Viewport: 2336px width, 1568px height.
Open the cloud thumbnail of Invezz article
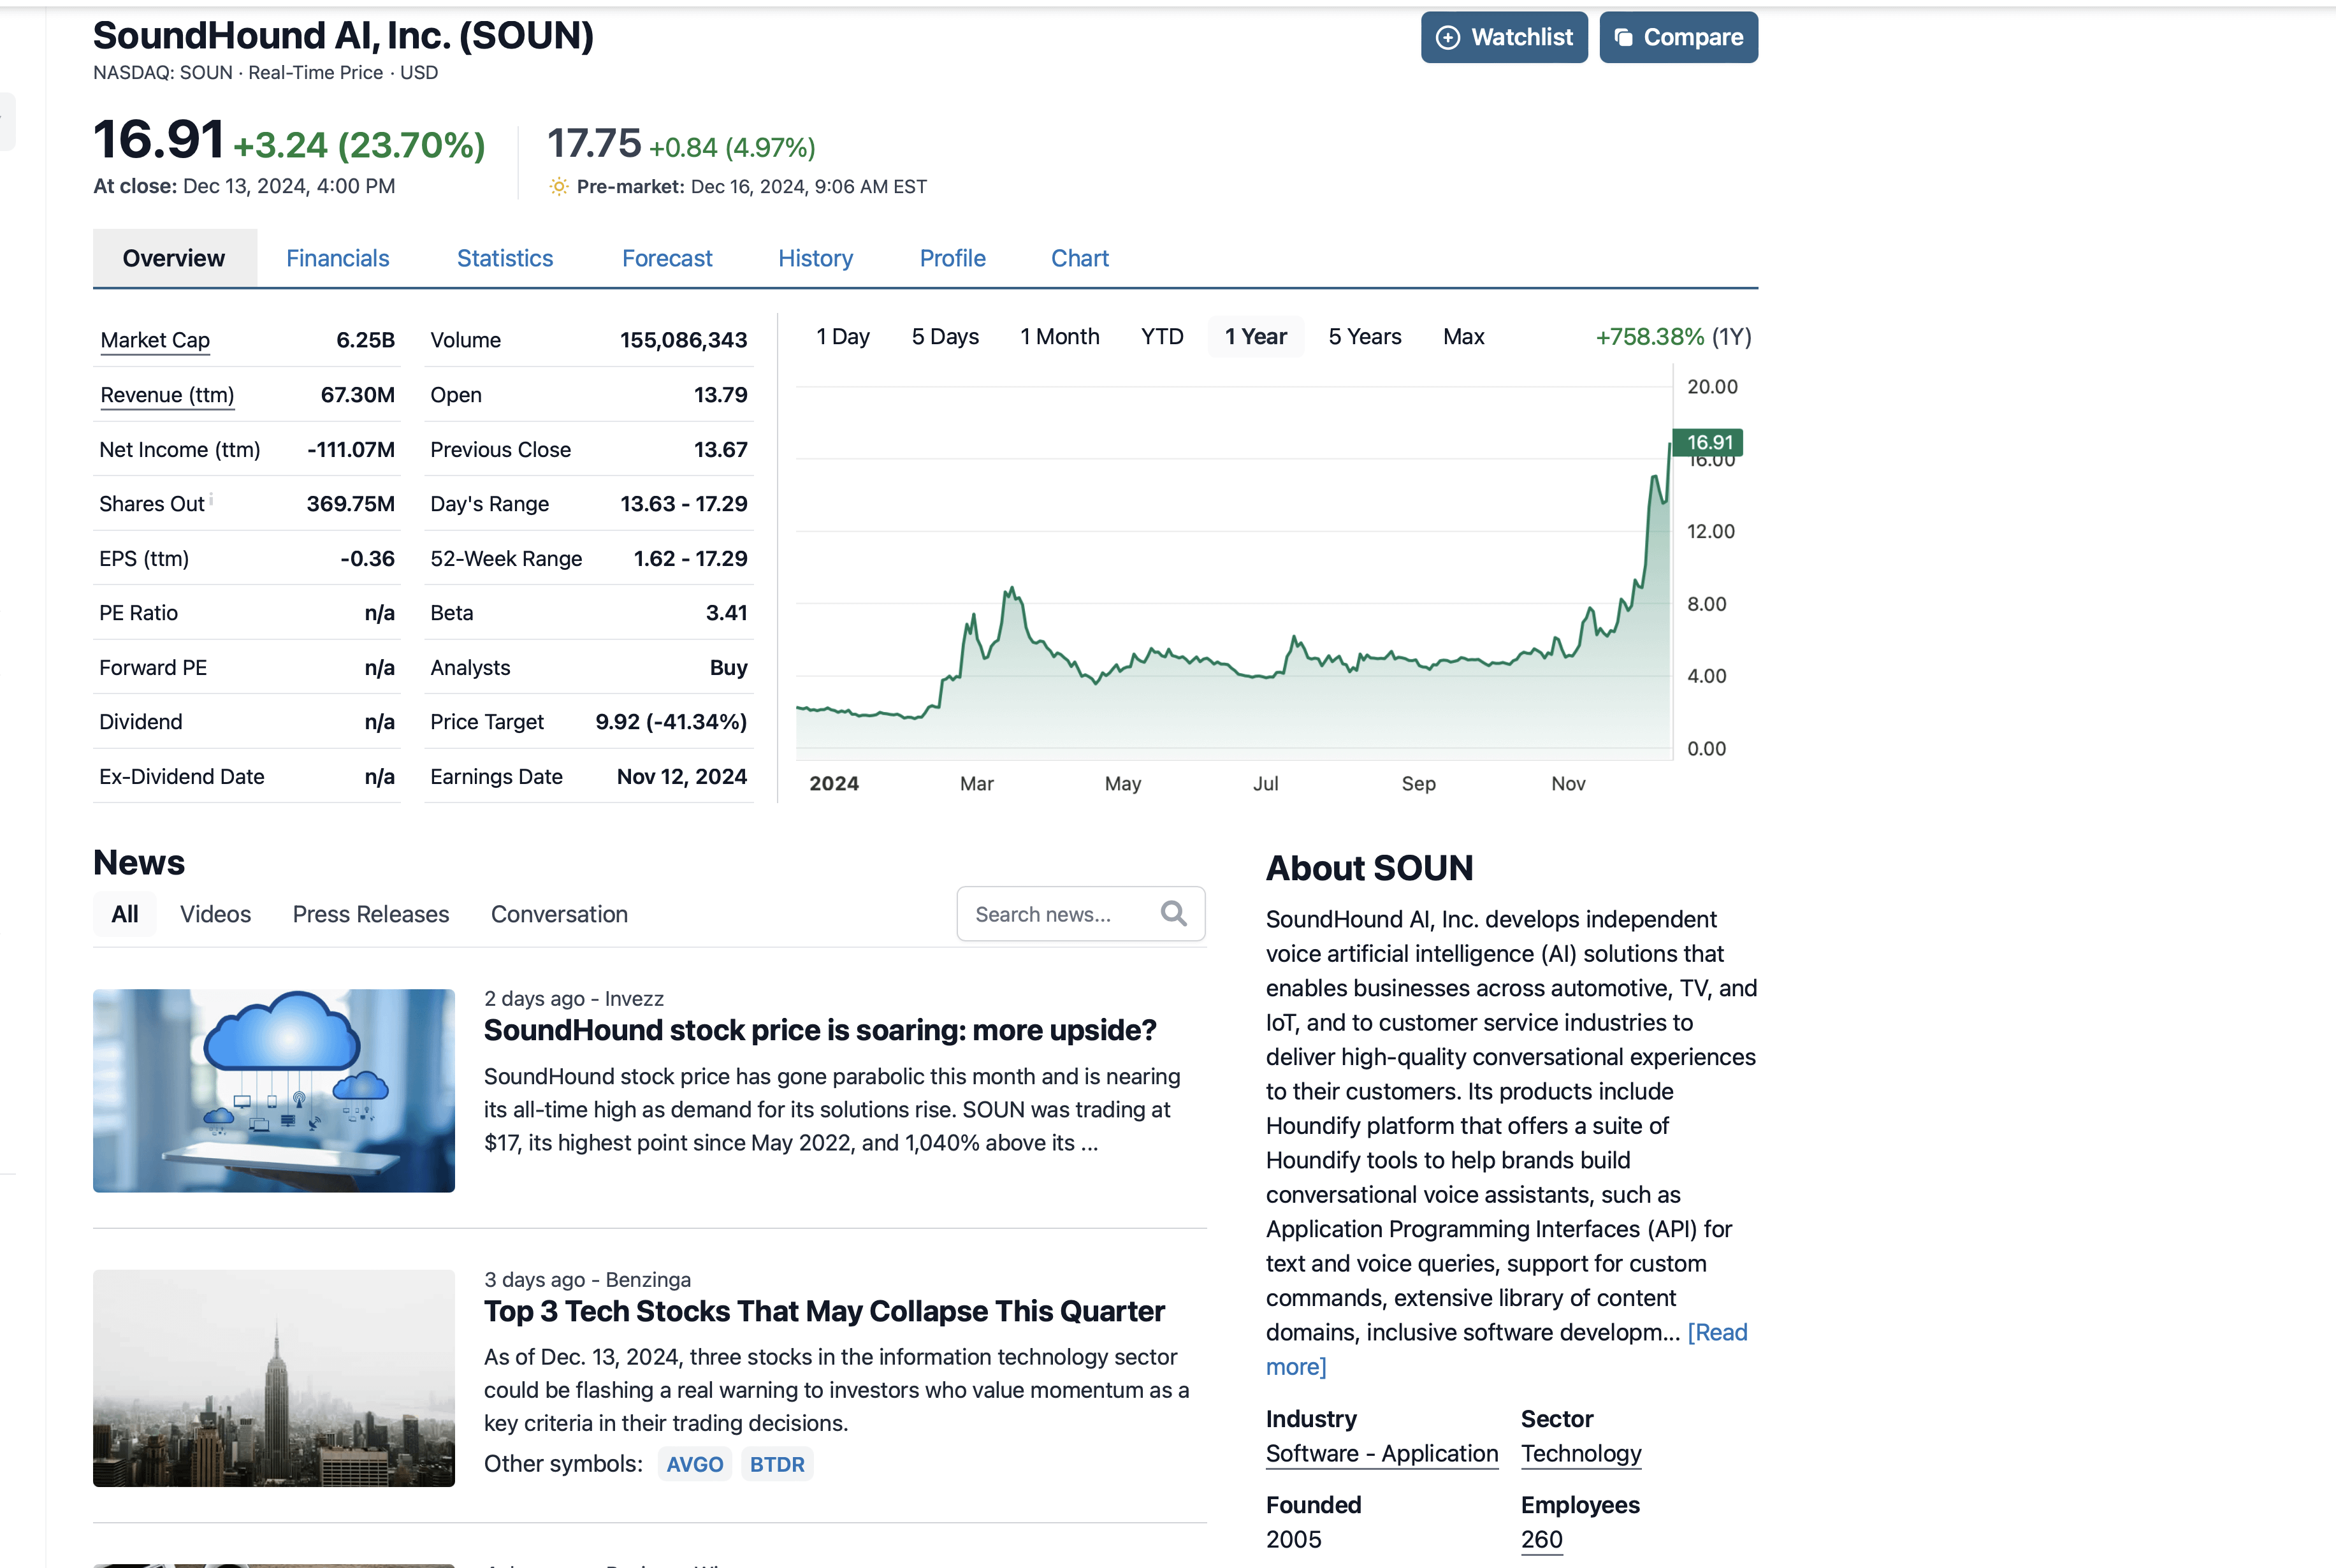point(274,1090)
